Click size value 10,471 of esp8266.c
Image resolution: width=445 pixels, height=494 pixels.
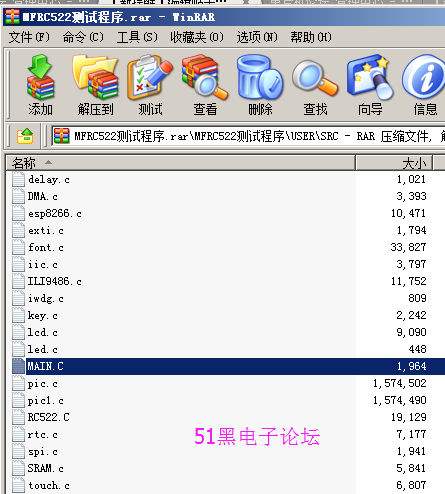point(409,213)
